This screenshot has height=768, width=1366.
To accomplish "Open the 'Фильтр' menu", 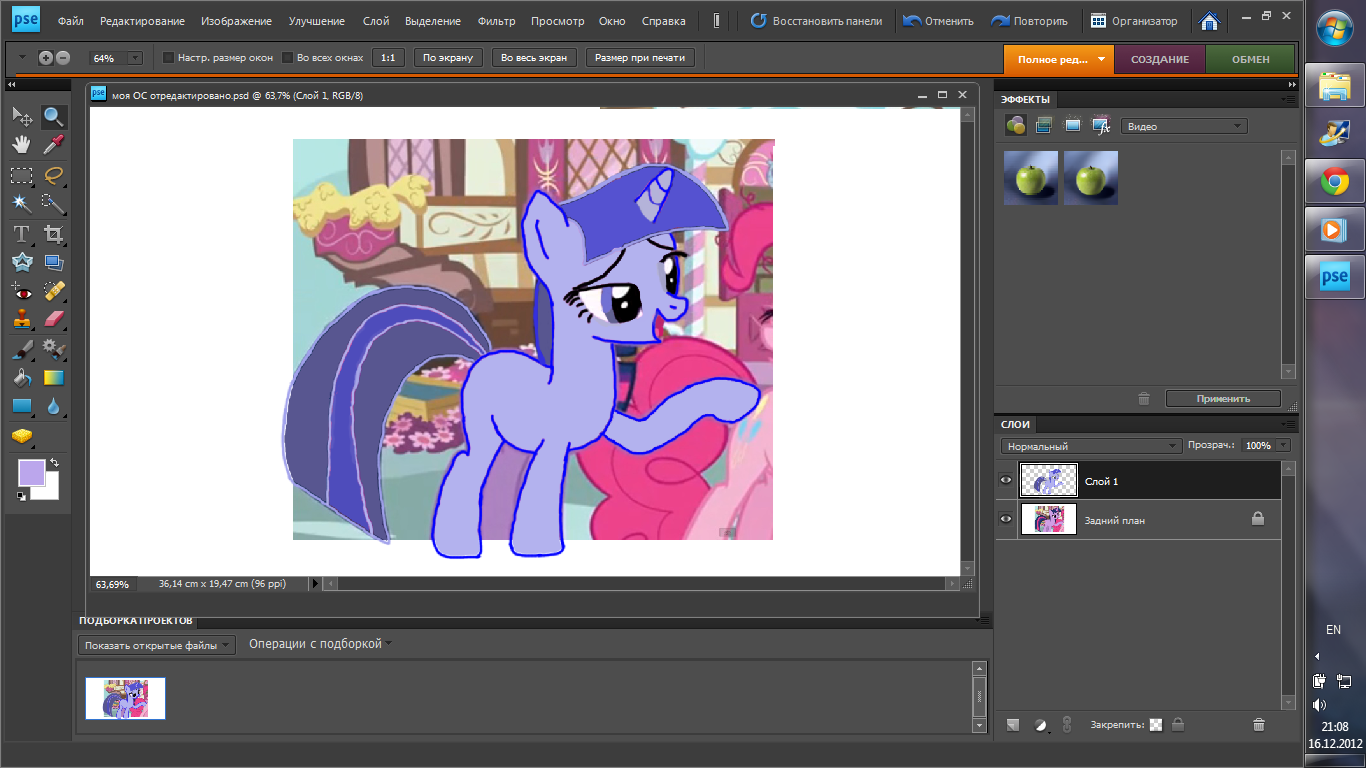I will [x=496, y=21].
